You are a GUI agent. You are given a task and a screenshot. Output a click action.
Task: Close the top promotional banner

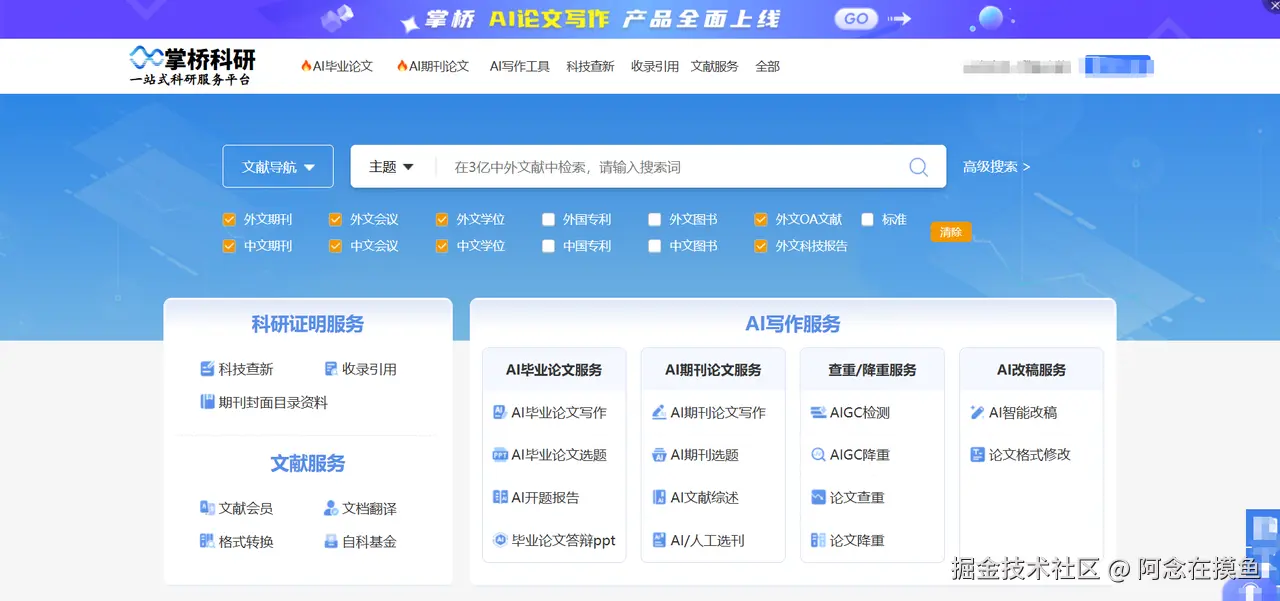(1272, 5)
